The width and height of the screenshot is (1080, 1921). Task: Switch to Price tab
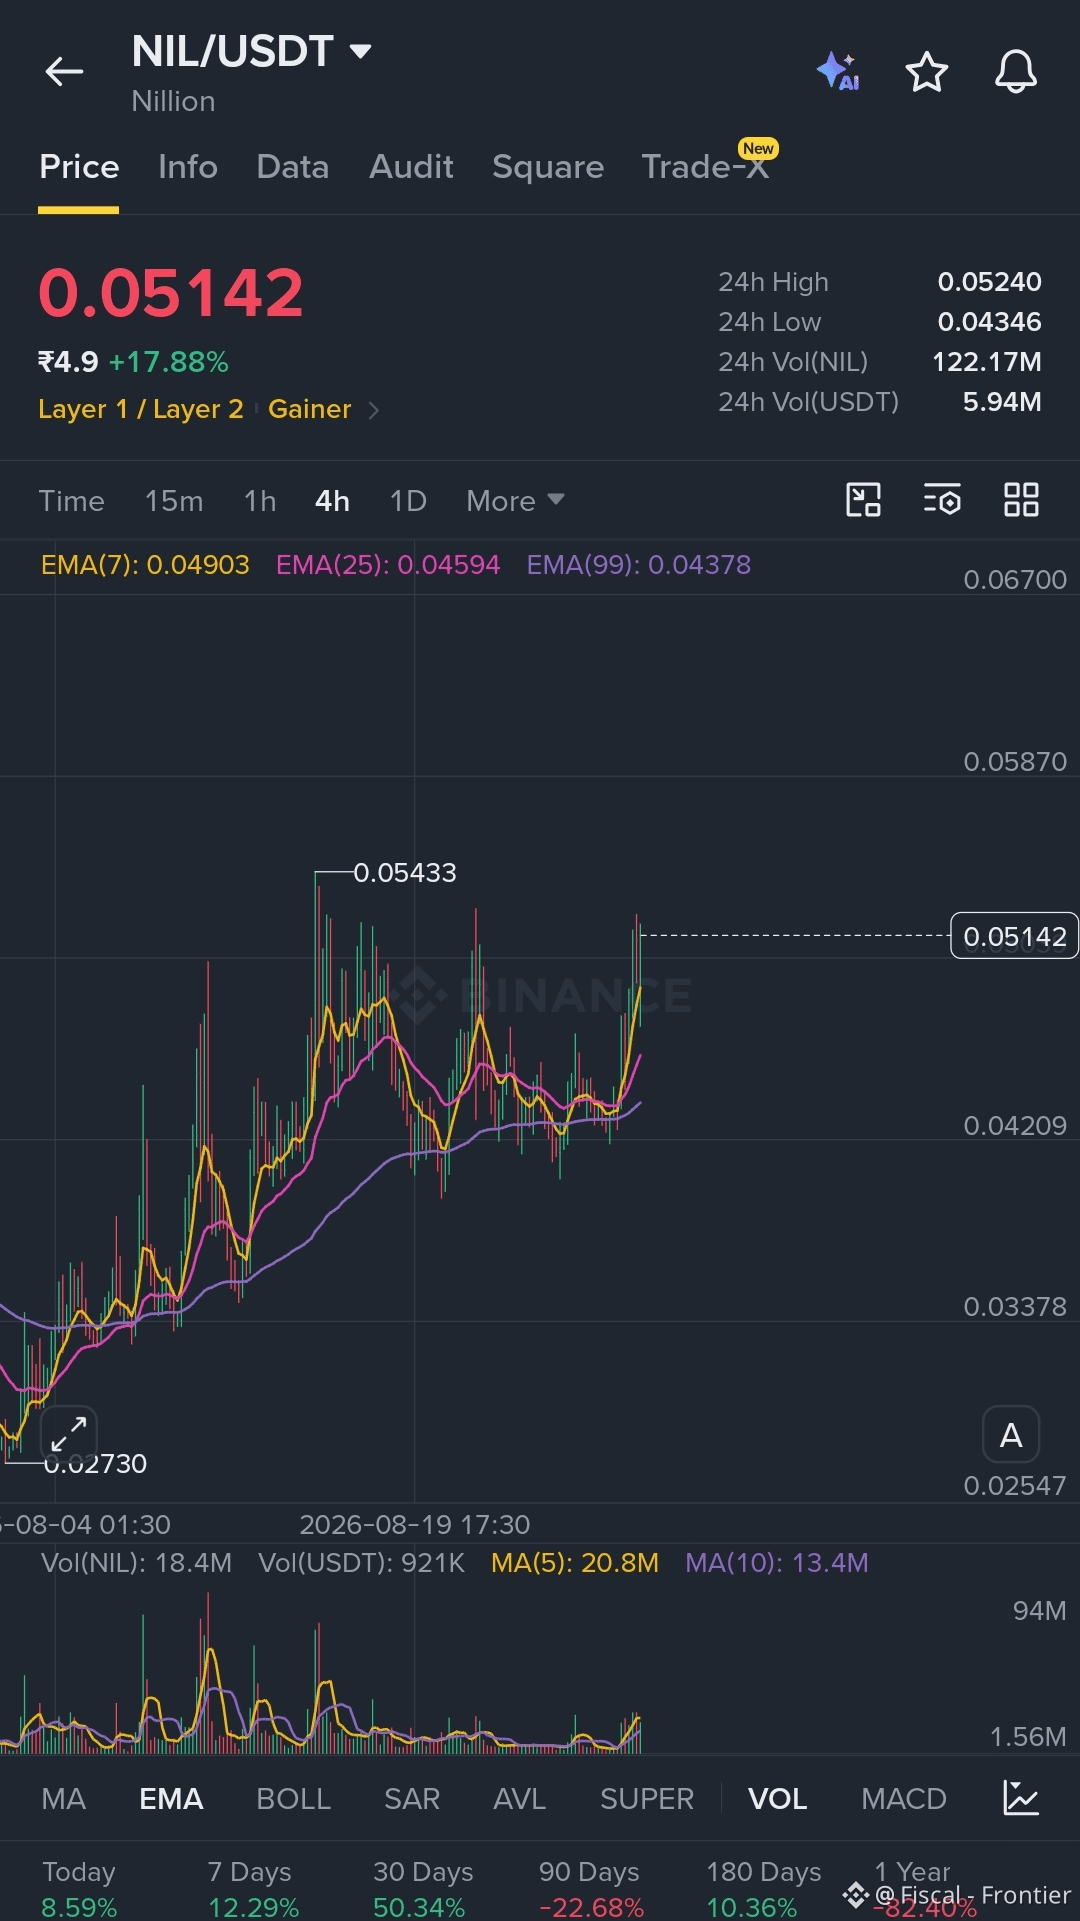click(x=79, y=166)
